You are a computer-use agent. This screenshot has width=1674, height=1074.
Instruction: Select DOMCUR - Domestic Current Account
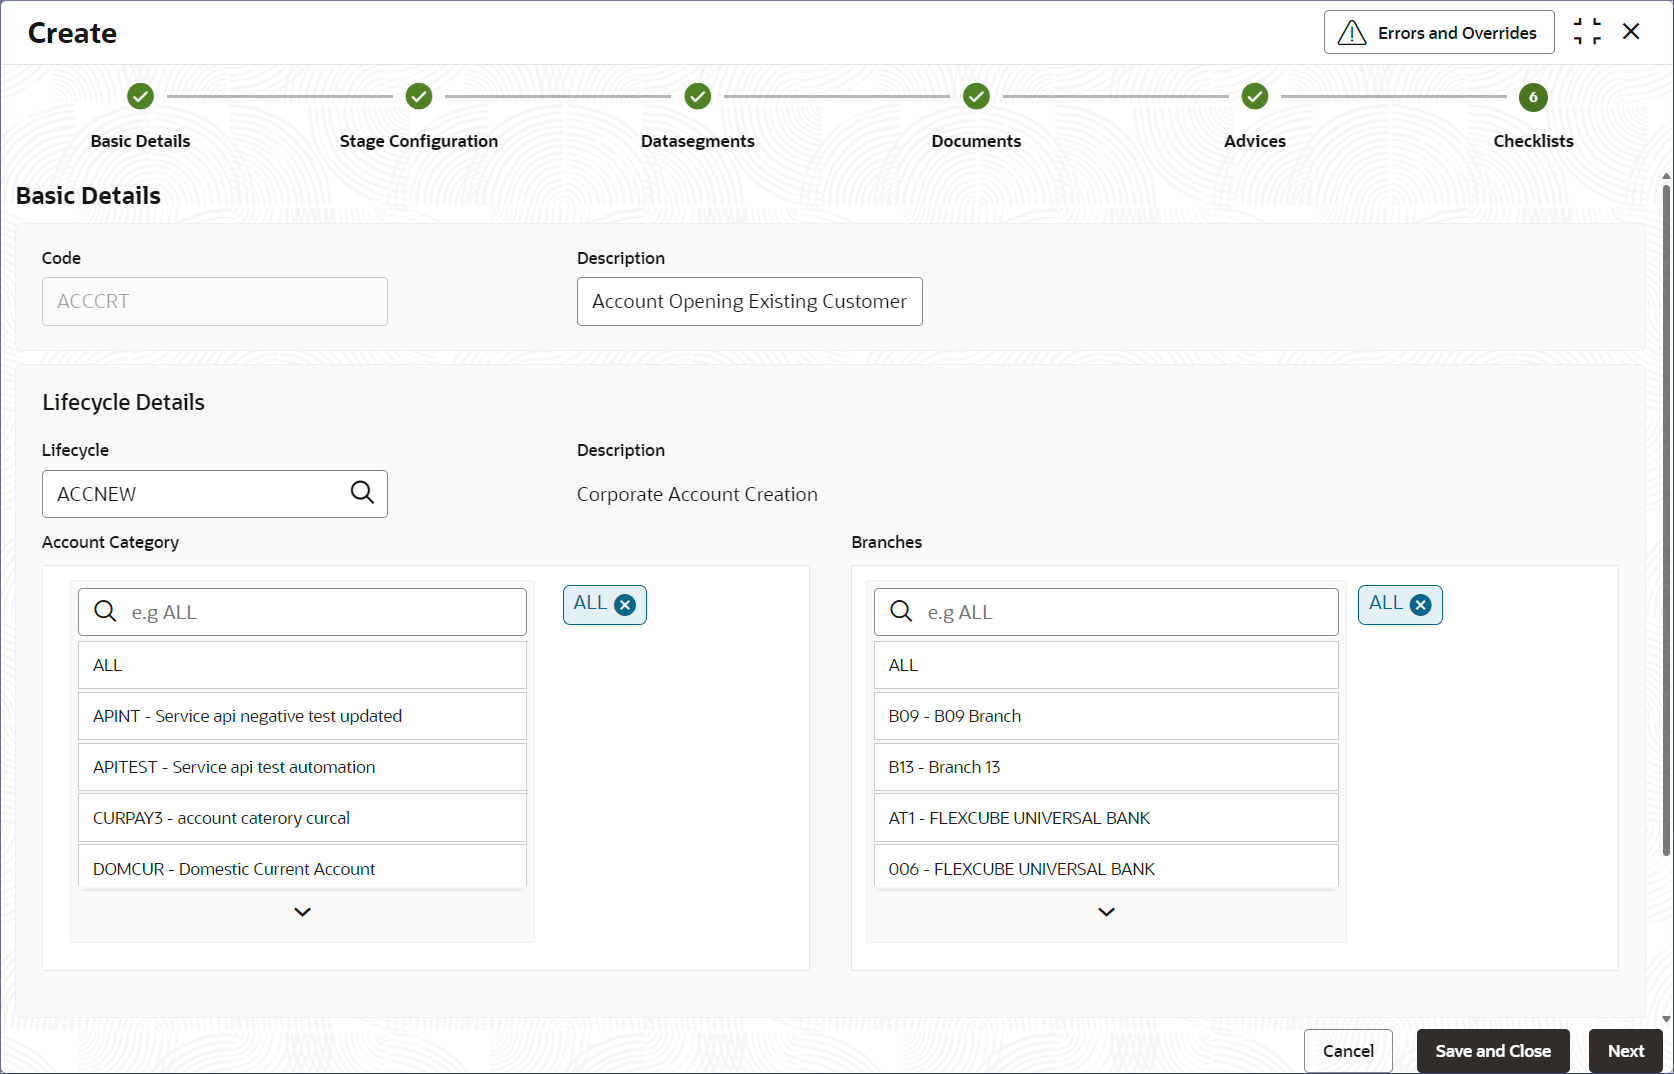pyautogui.click(x=302, y=867)
